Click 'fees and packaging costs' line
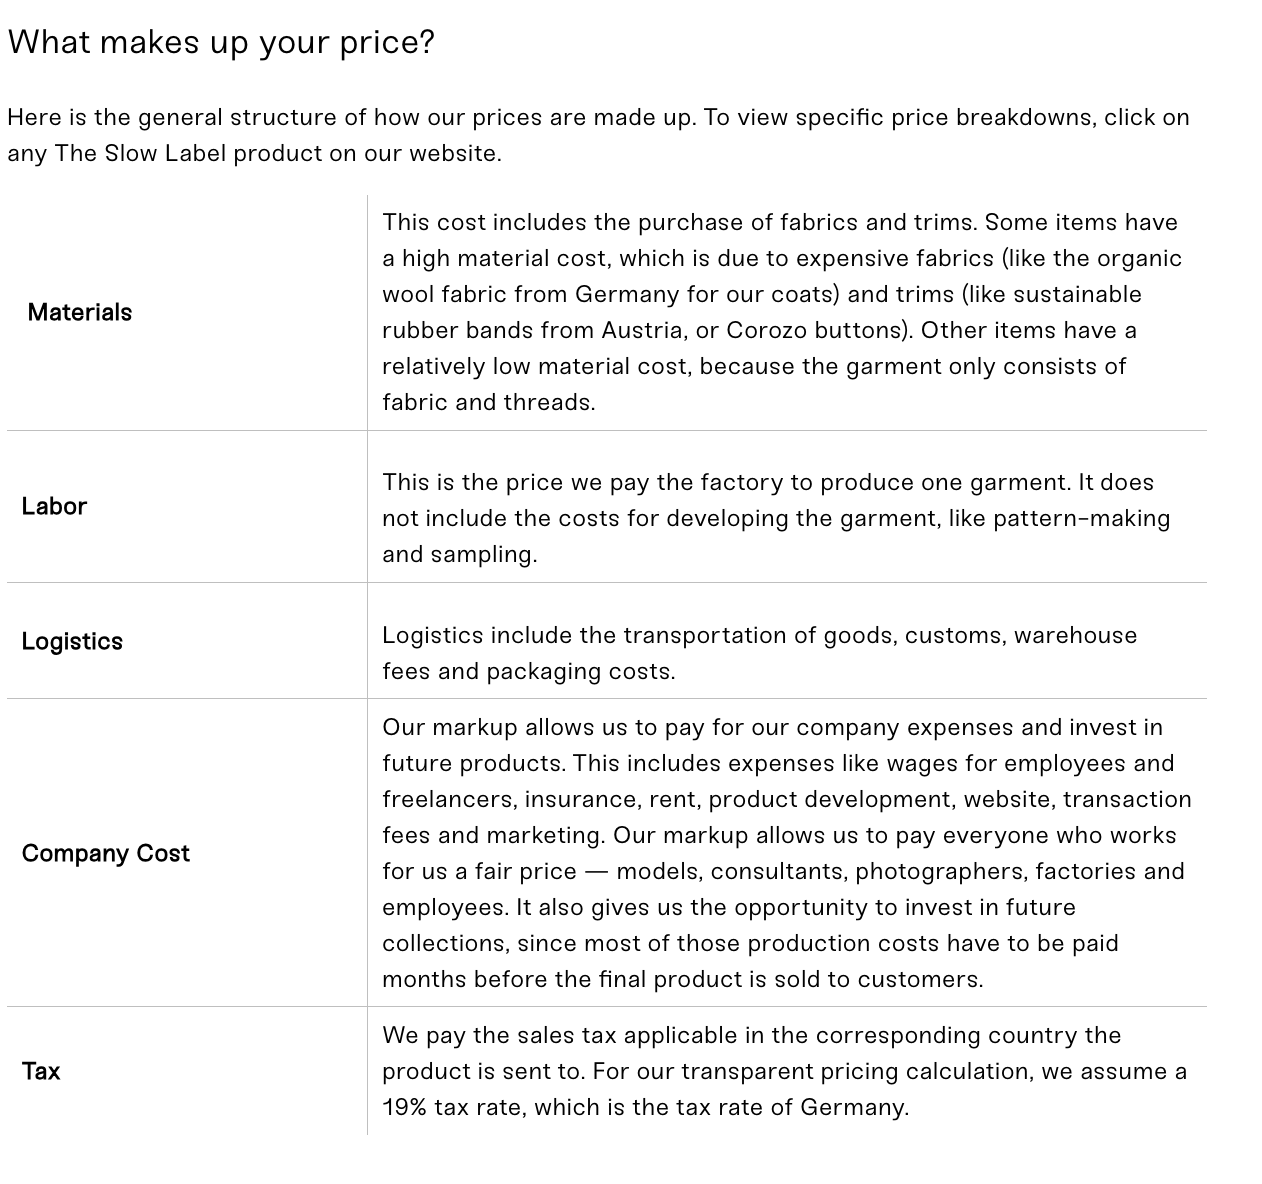 point(529,671)
